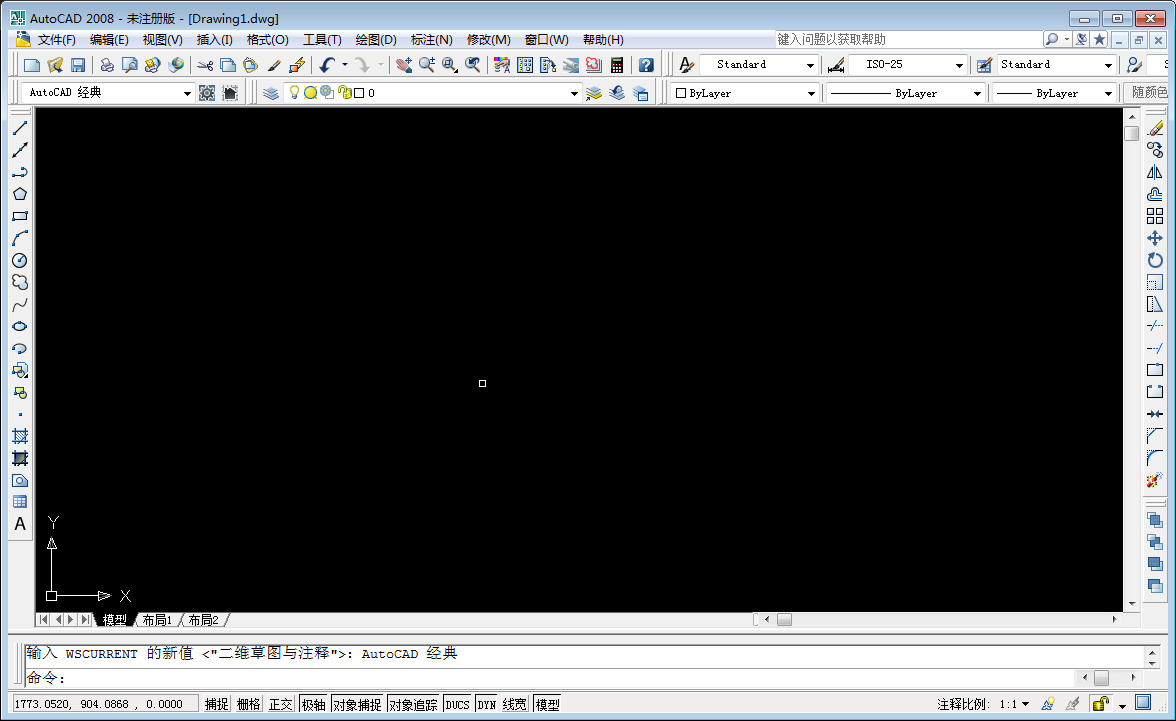Image resolution: width=1176 pixels, height=721 pixels.
Task: Toggle the 栅格 grid display
Action: 248,703
